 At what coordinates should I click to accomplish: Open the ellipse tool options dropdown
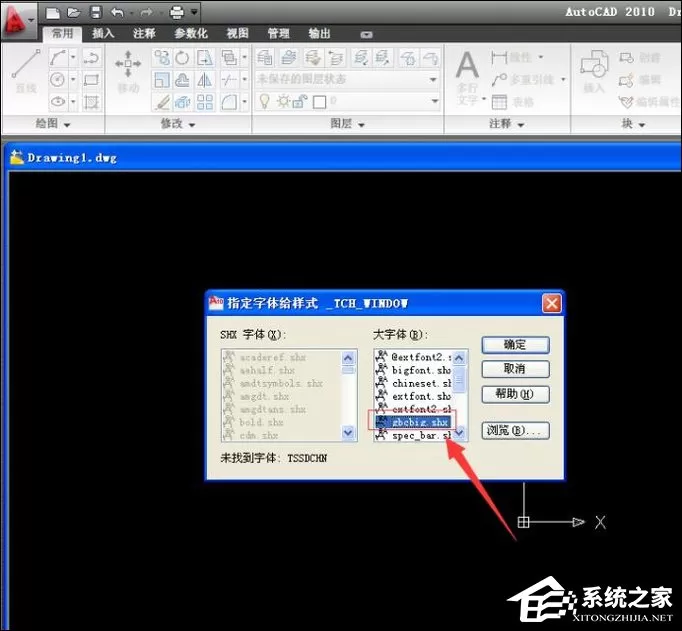pos(73,102)
